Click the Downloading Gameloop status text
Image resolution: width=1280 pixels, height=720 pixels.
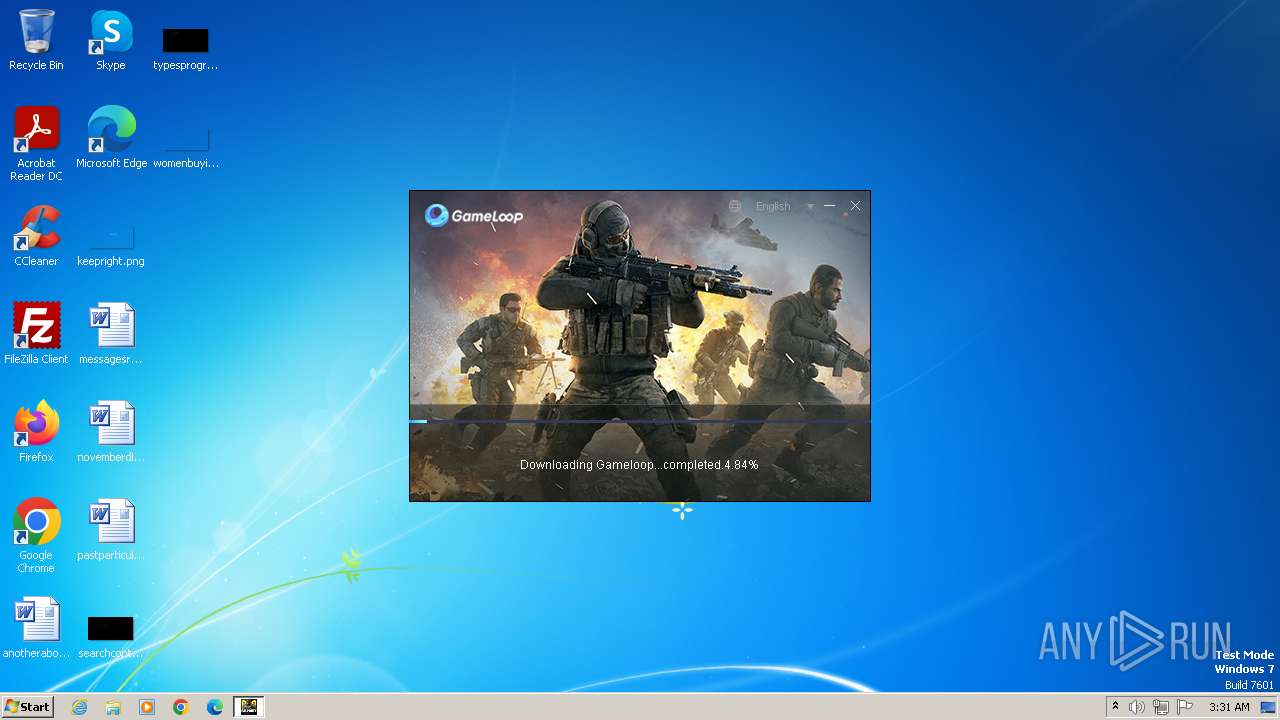[x=639, y=465]
